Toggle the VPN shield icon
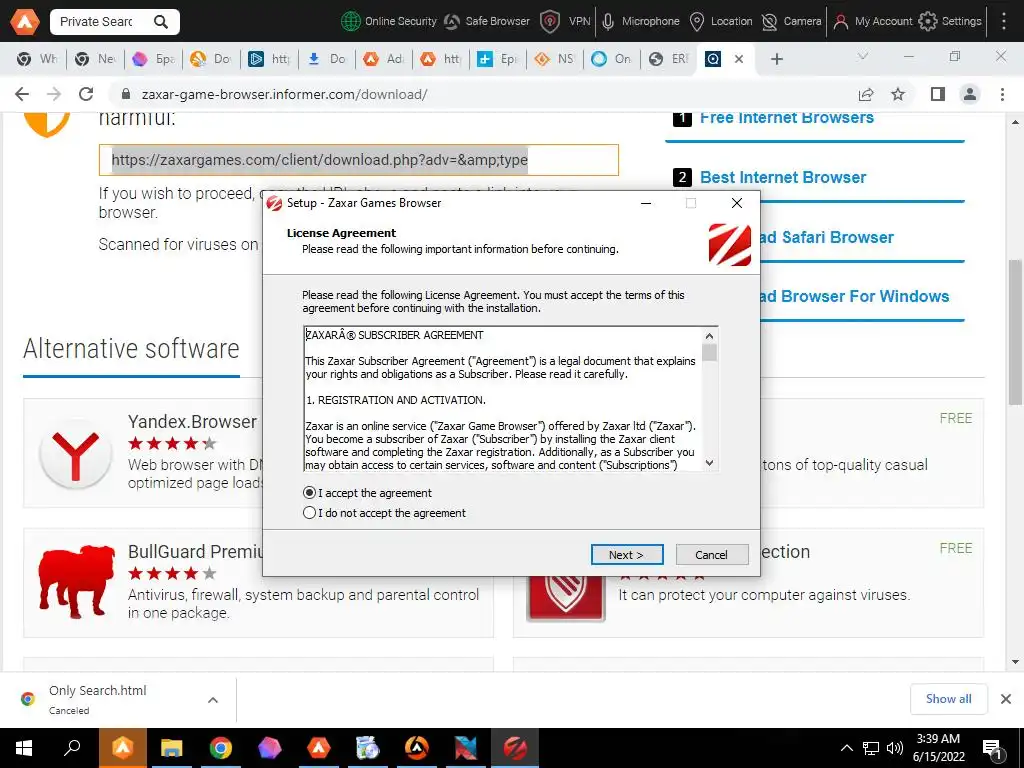The height and width of the screenshot is (768, 1024). click(x=550, y=22)
